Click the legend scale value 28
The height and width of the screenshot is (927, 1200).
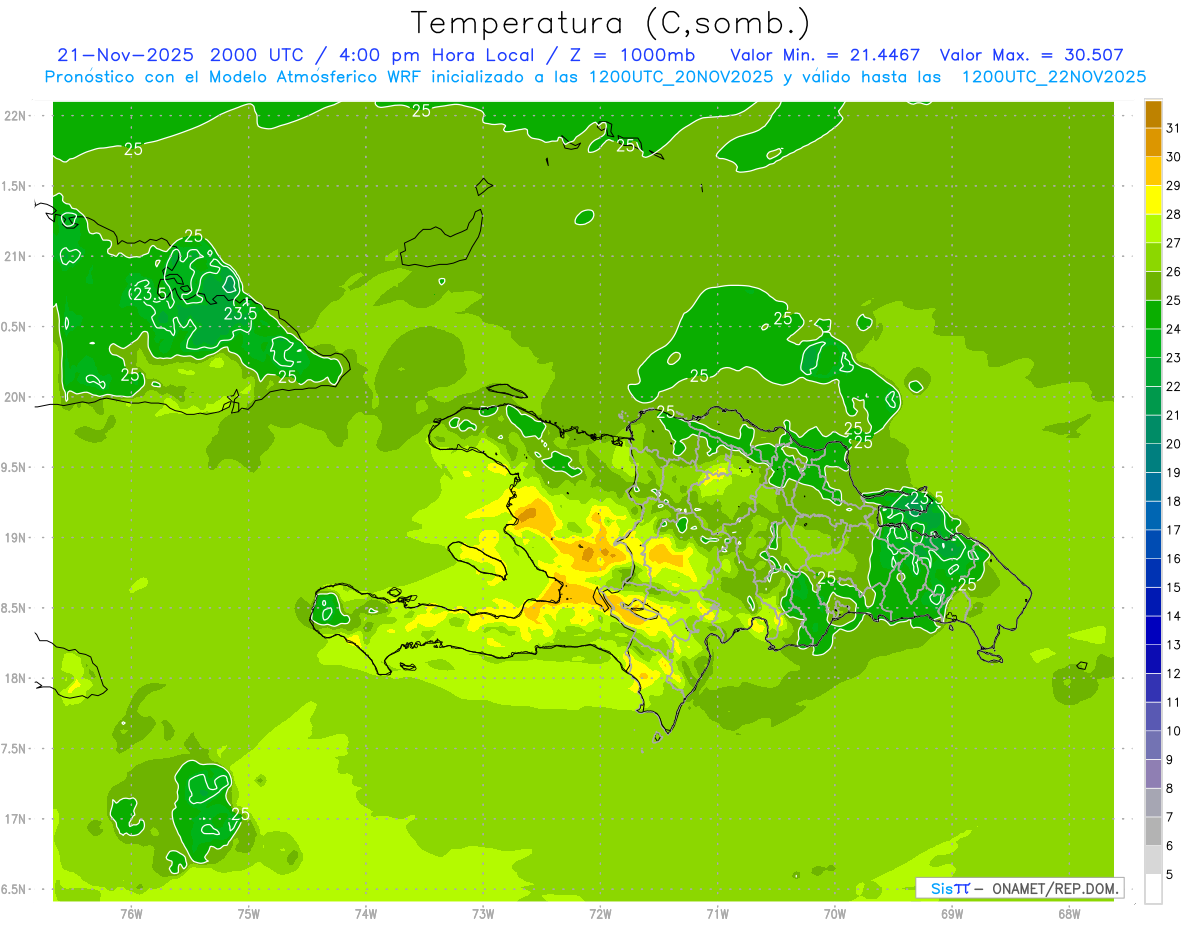click(1173, 214)
